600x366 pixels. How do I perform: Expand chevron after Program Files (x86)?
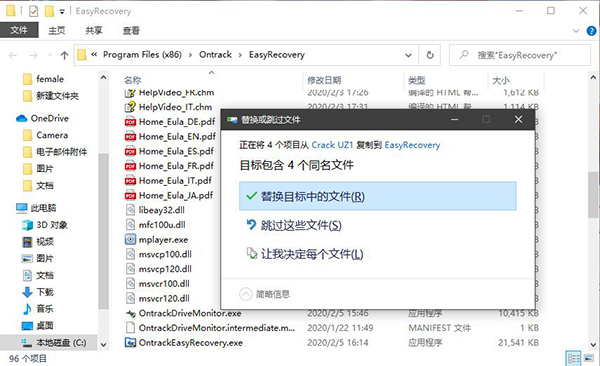click(190, 55)
